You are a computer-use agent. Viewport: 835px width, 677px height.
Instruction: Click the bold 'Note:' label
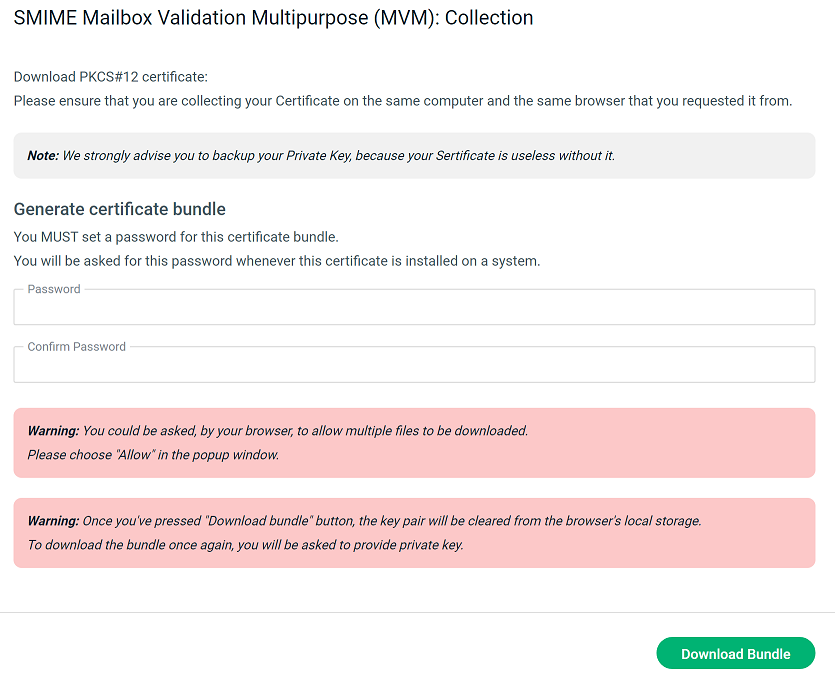(43, 156)
